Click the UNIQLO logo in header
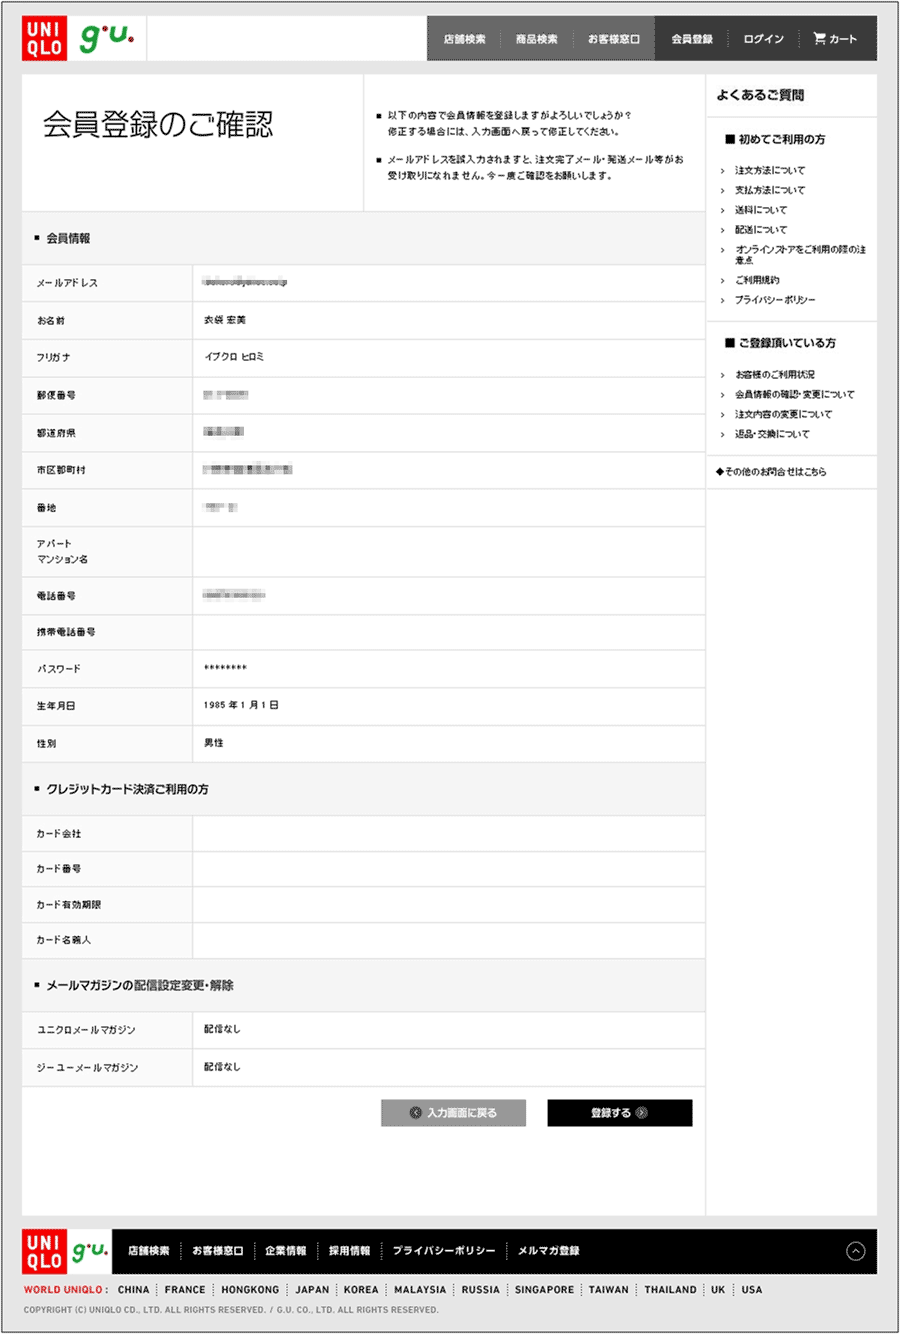The height and width of the screenshot is (1334, 900). [44, 39]
